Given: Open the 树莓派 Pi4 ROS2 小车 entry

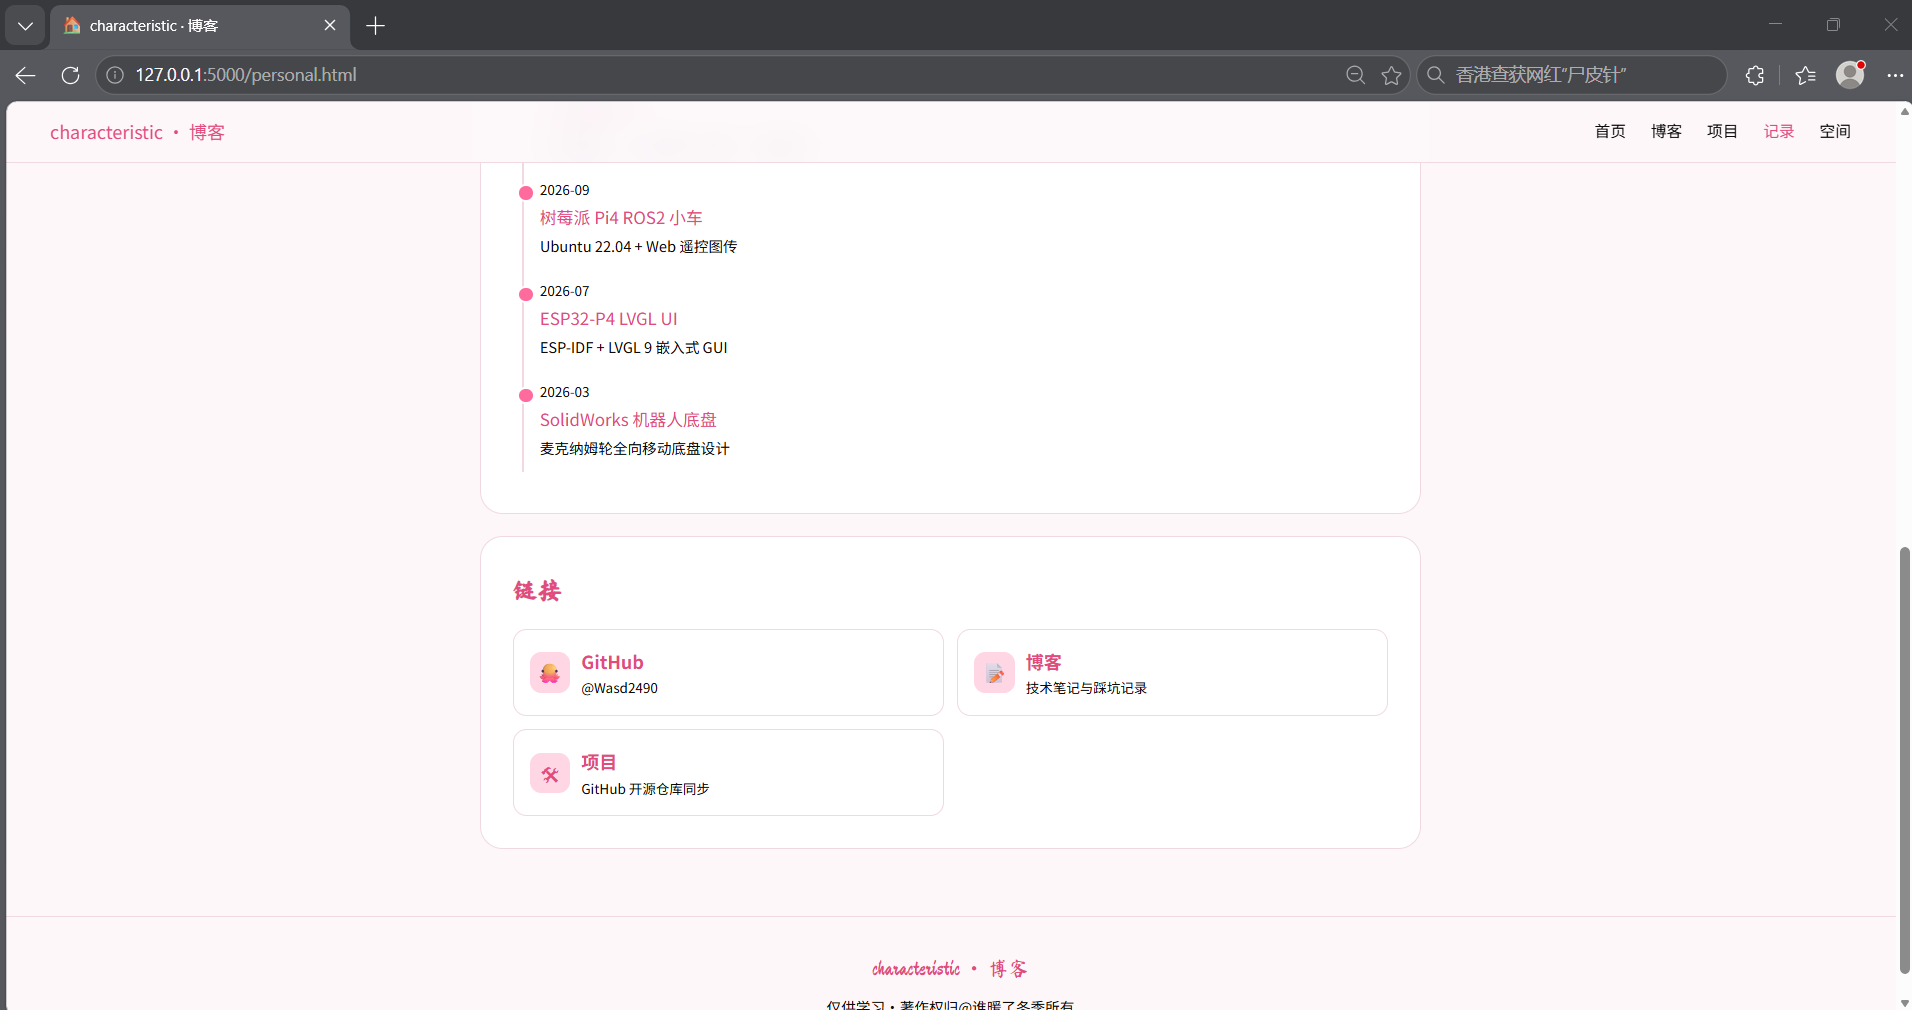Looking at the screenshot, I should tap(621, 218).
